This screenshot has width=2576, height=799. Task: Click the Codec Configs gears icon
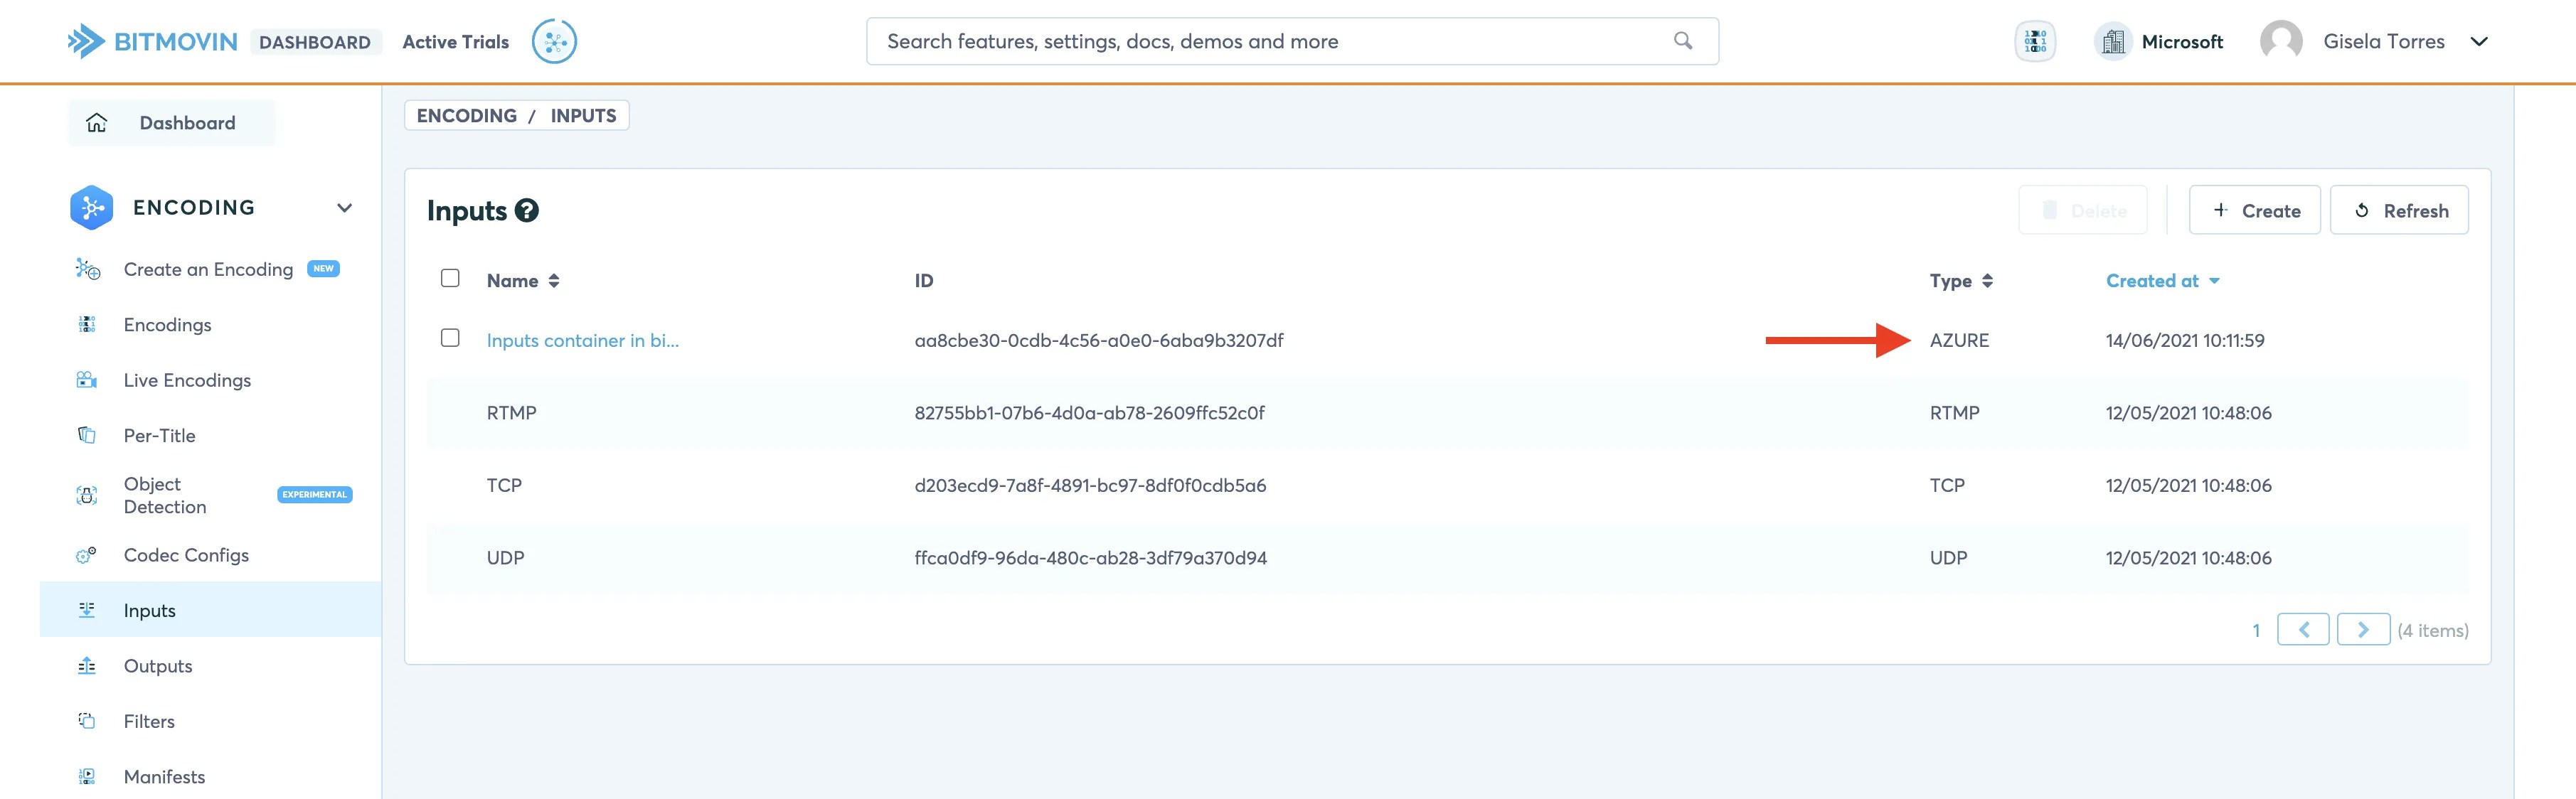pyautogui.click(x=87, y=555)
